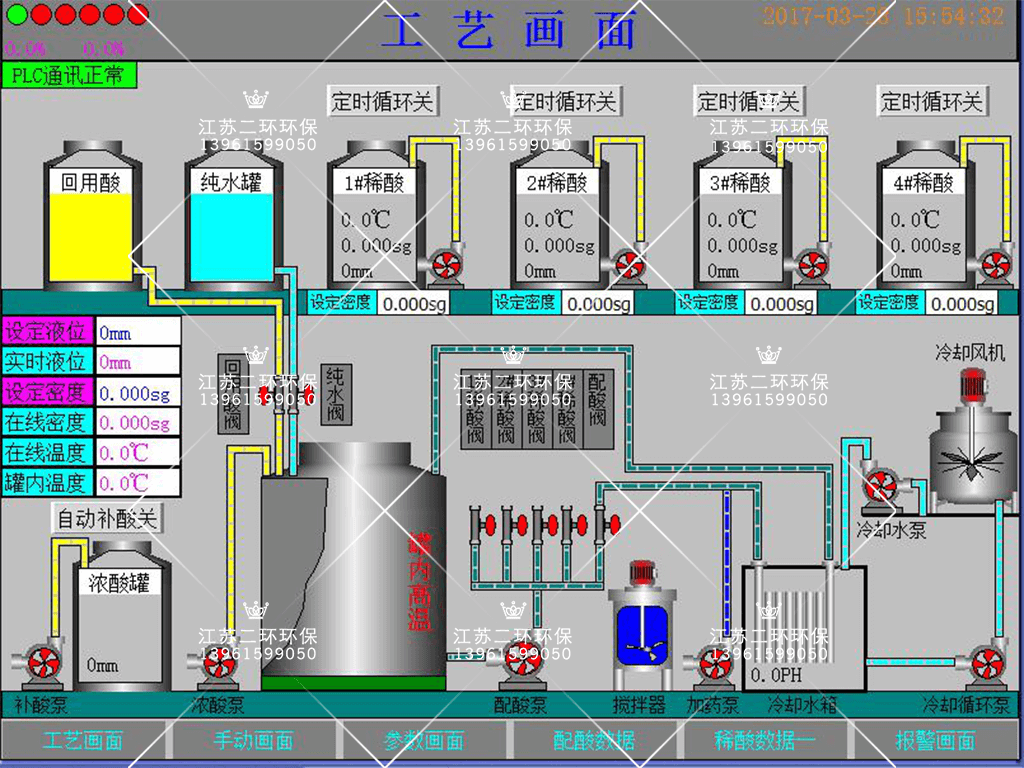The image size is (1024, 768).
Task: Switch to the 参数画面 parameters tab
Action: pos(424,741)
